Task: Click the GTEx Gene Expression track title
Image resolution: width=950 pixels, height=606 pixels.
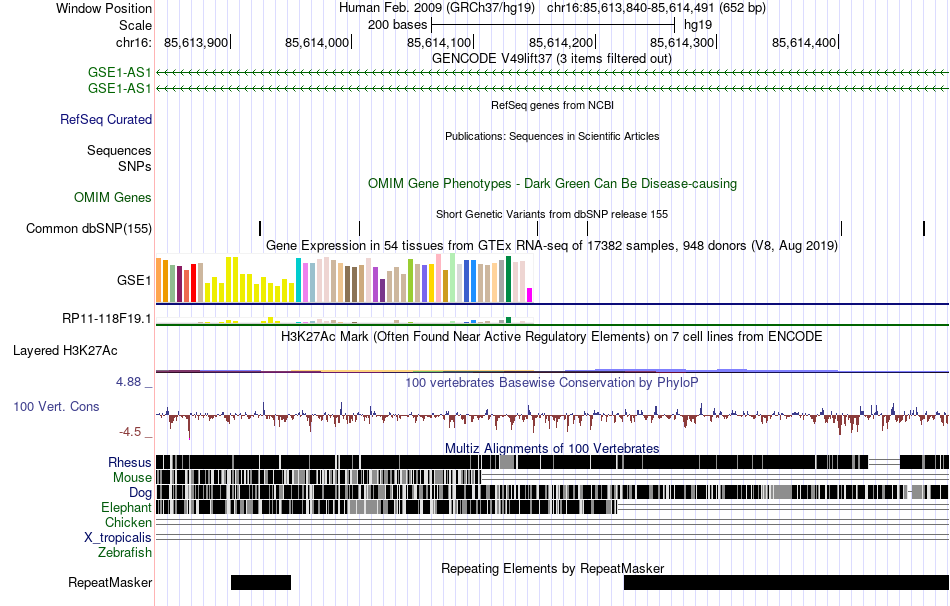Action: coord(552,245)
